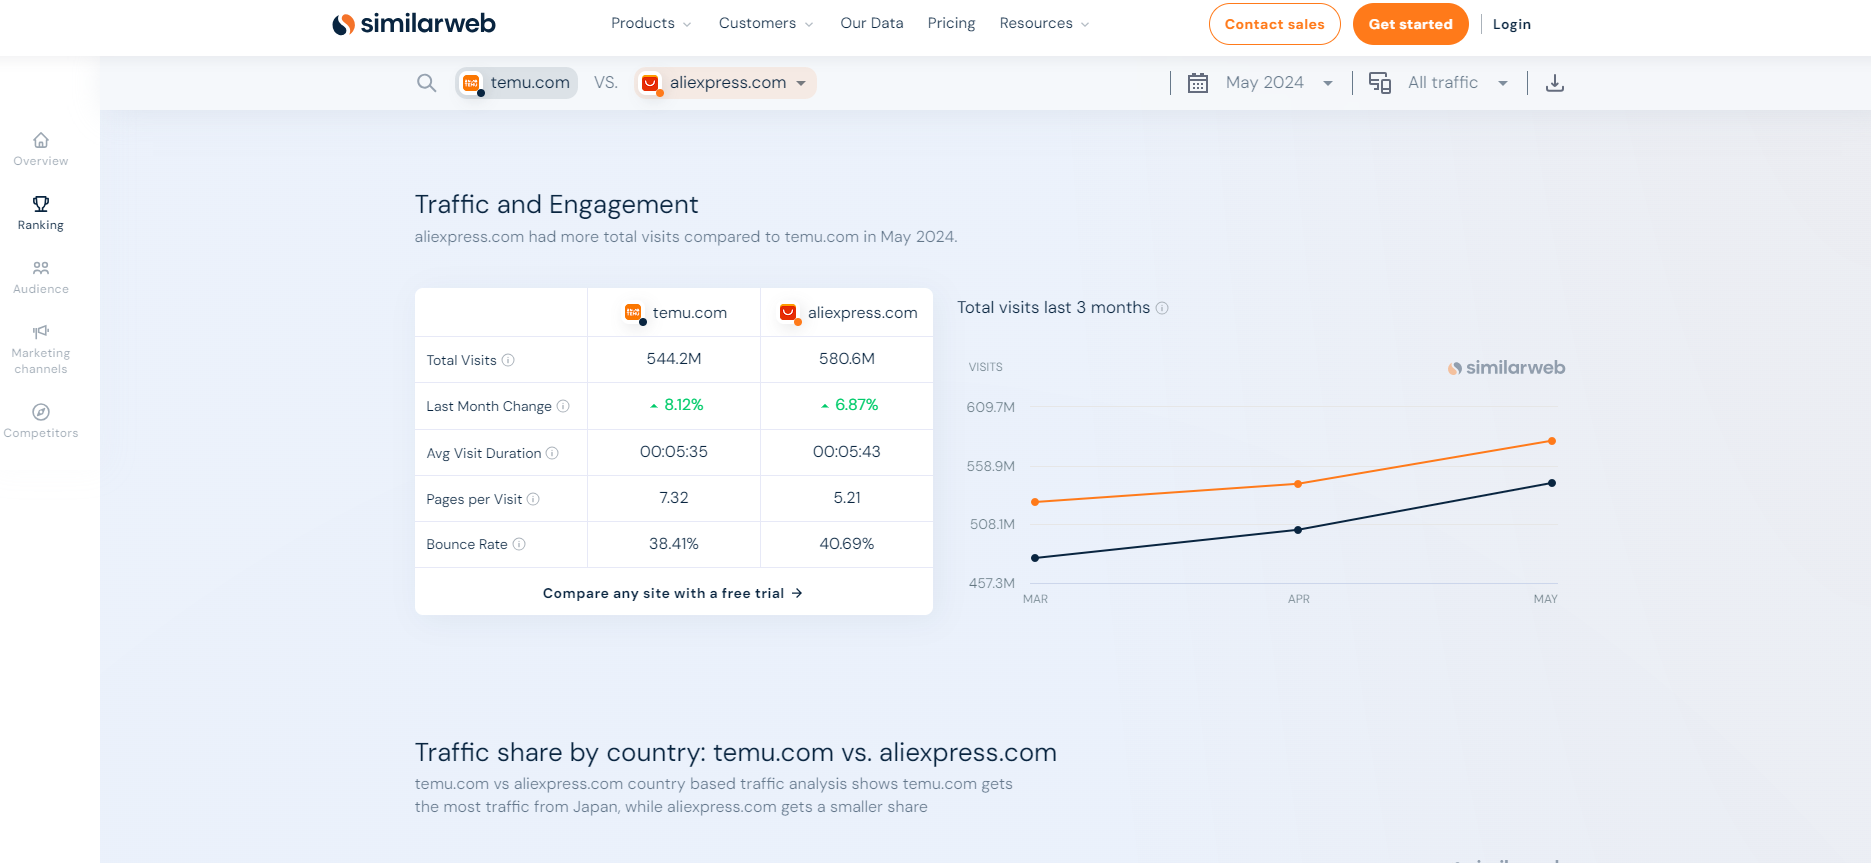Click the 40.69% bounce rate value
This screenshot has height=863, width=1871.
tap(847, 544)
